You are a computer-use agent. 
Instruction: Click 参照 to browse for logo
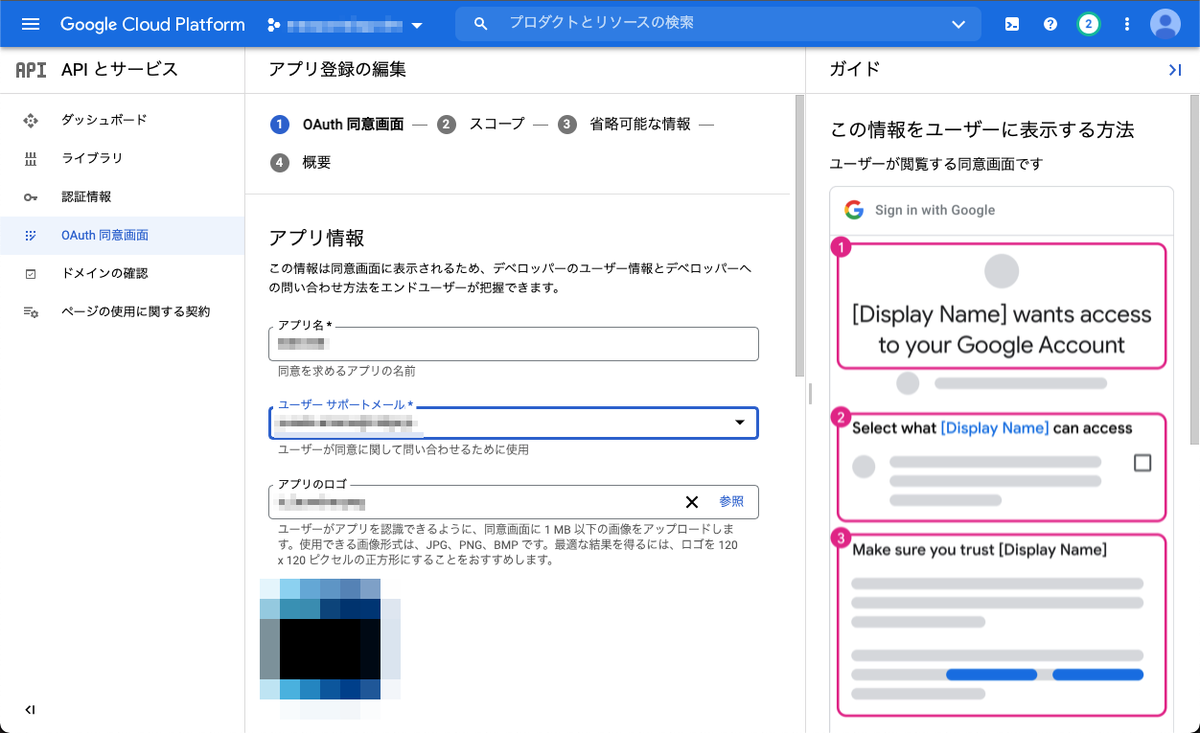732,502
